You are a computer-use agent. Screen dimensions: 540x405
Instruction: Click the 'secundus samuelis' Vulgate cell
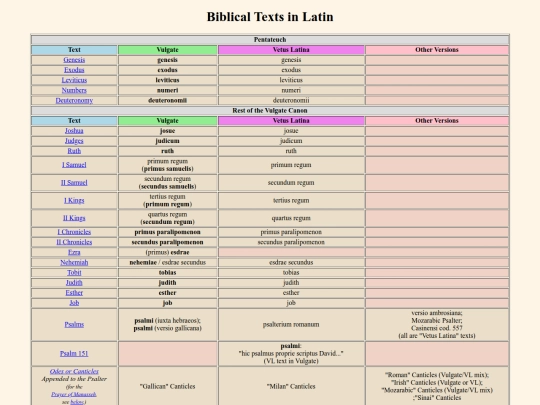tap(167, 183)
